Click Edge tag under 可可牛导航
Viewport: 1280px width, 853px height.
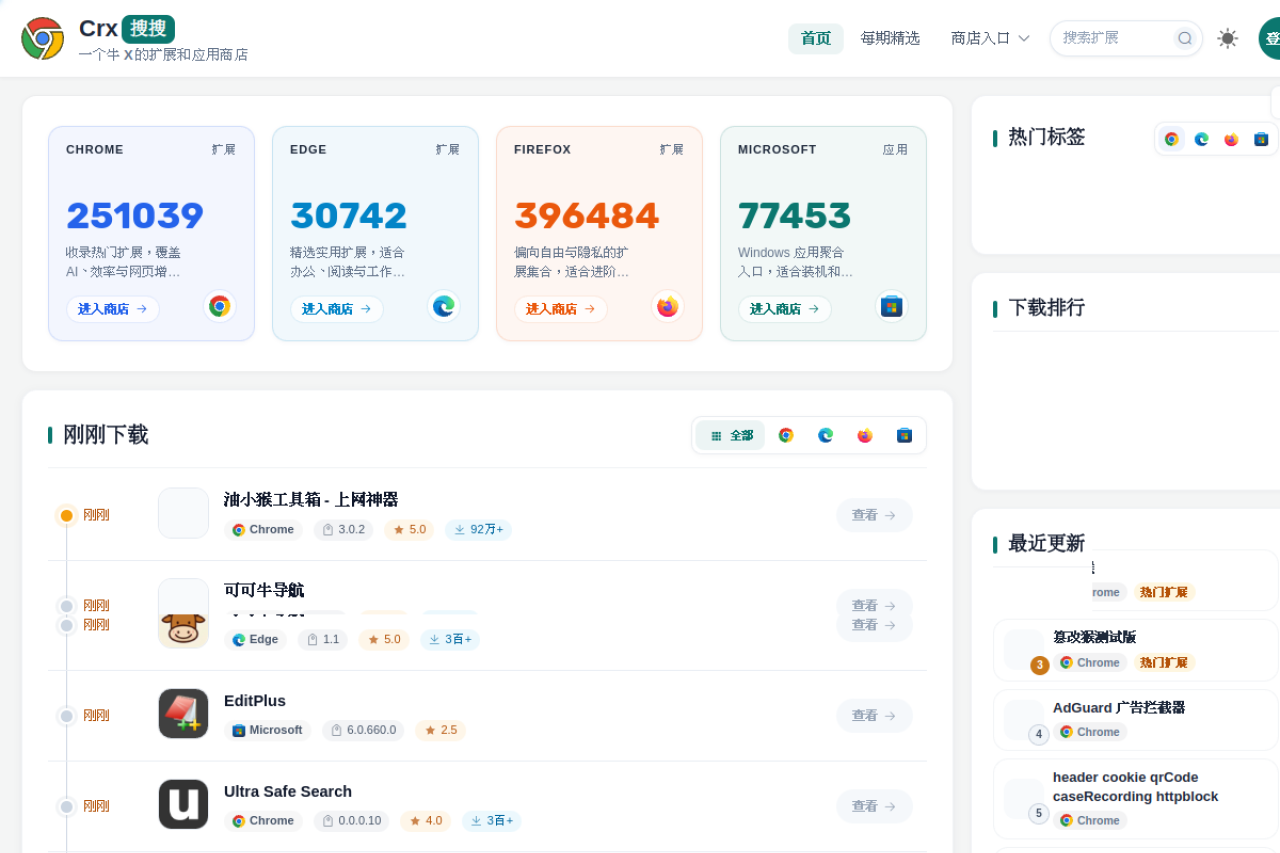tap(255, 640)
